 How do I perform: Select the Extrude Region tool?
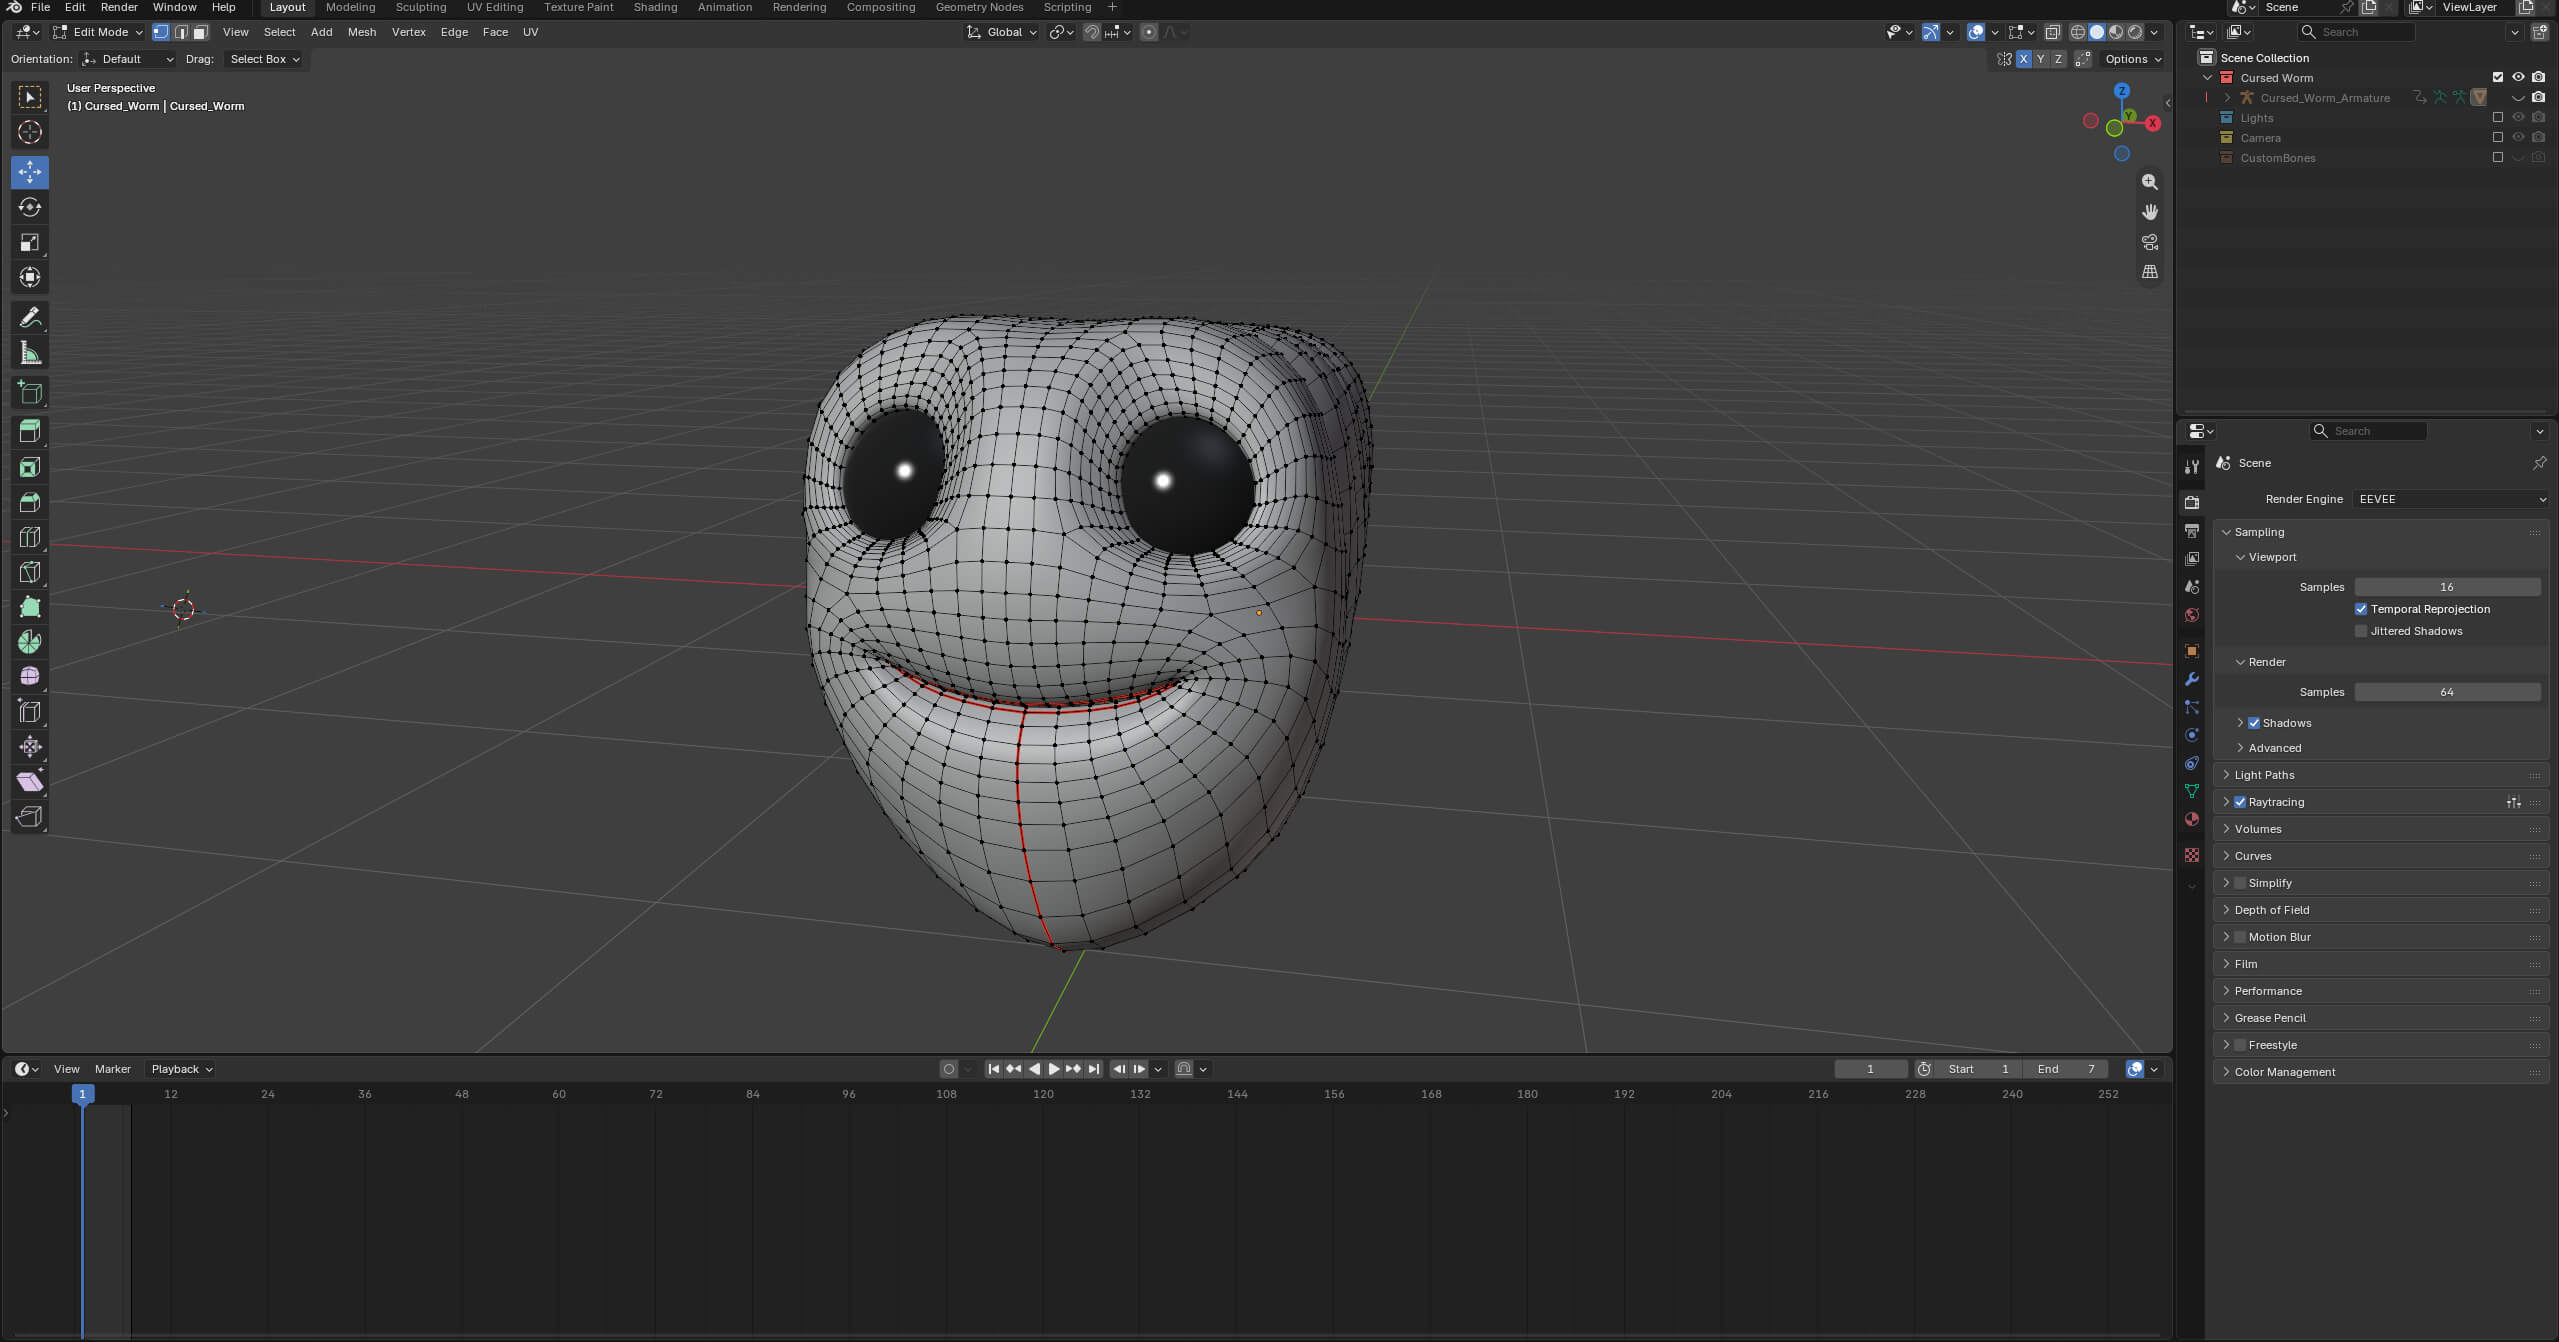pyautogui.click(x=30, y=432)
